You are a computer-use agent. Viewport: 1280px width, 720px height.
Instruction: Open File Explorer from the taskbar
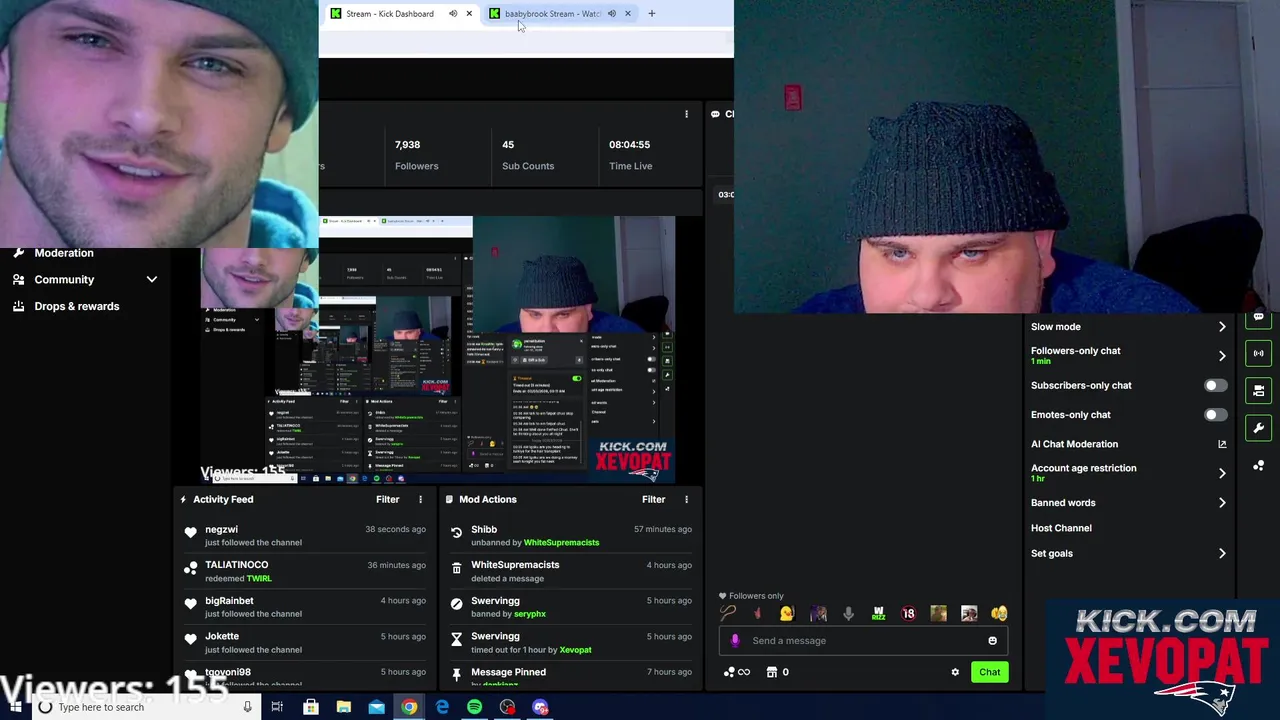point(343,707)
